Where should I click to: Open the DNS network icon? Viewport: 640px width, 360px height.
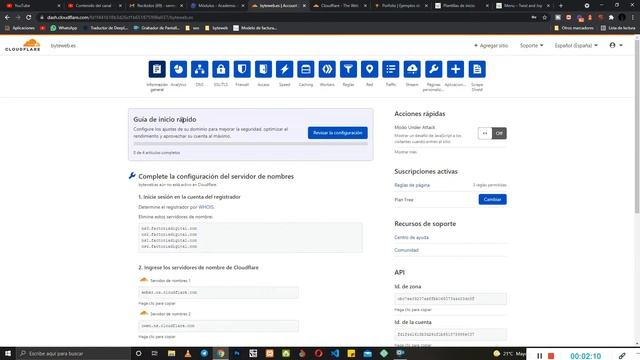click(x=200, y=69)
